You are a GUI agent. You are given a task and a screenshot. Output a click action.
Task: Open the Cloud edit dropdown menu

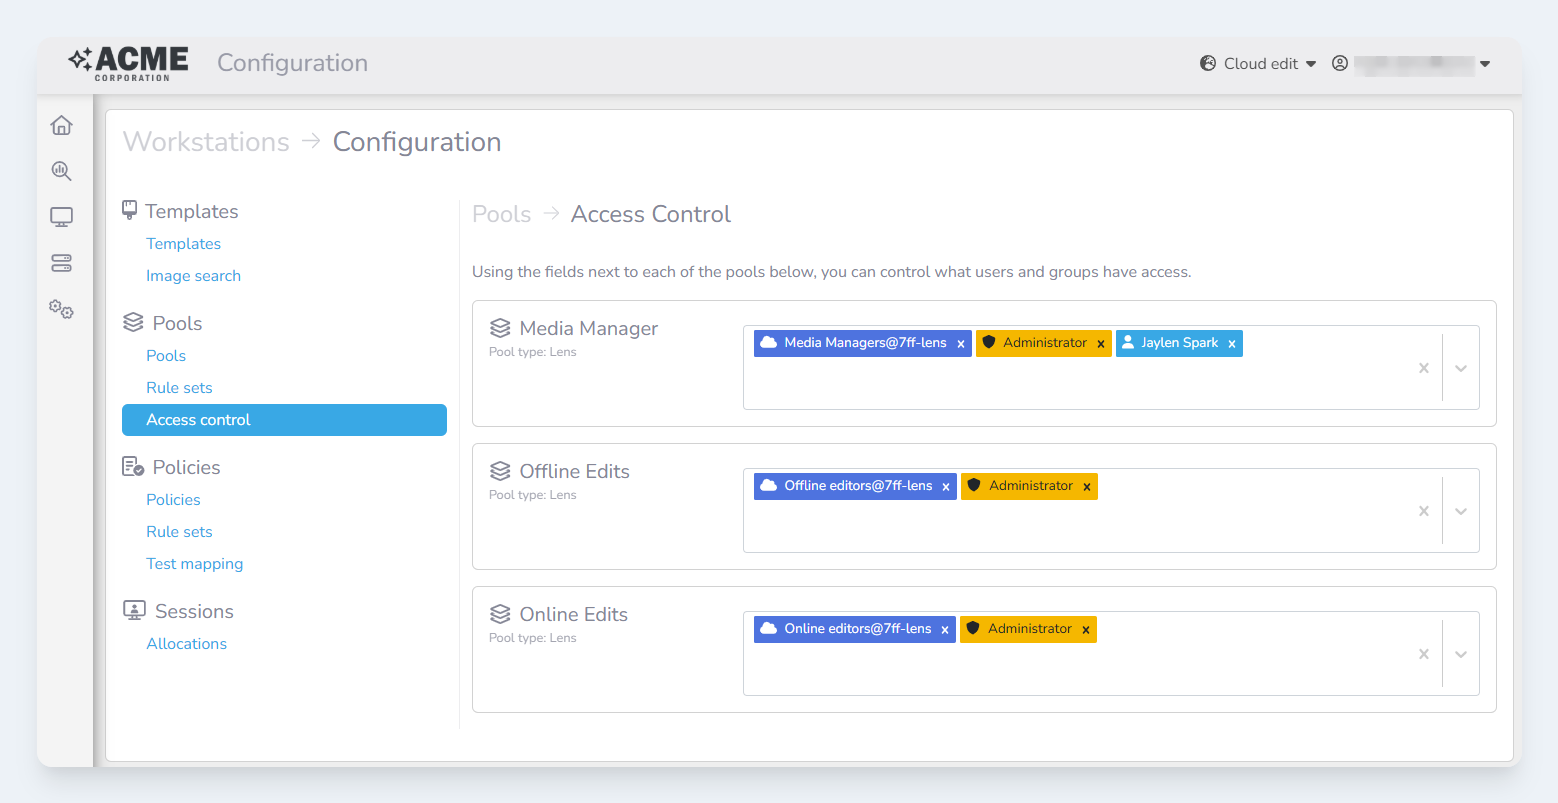click(1259, 63)
